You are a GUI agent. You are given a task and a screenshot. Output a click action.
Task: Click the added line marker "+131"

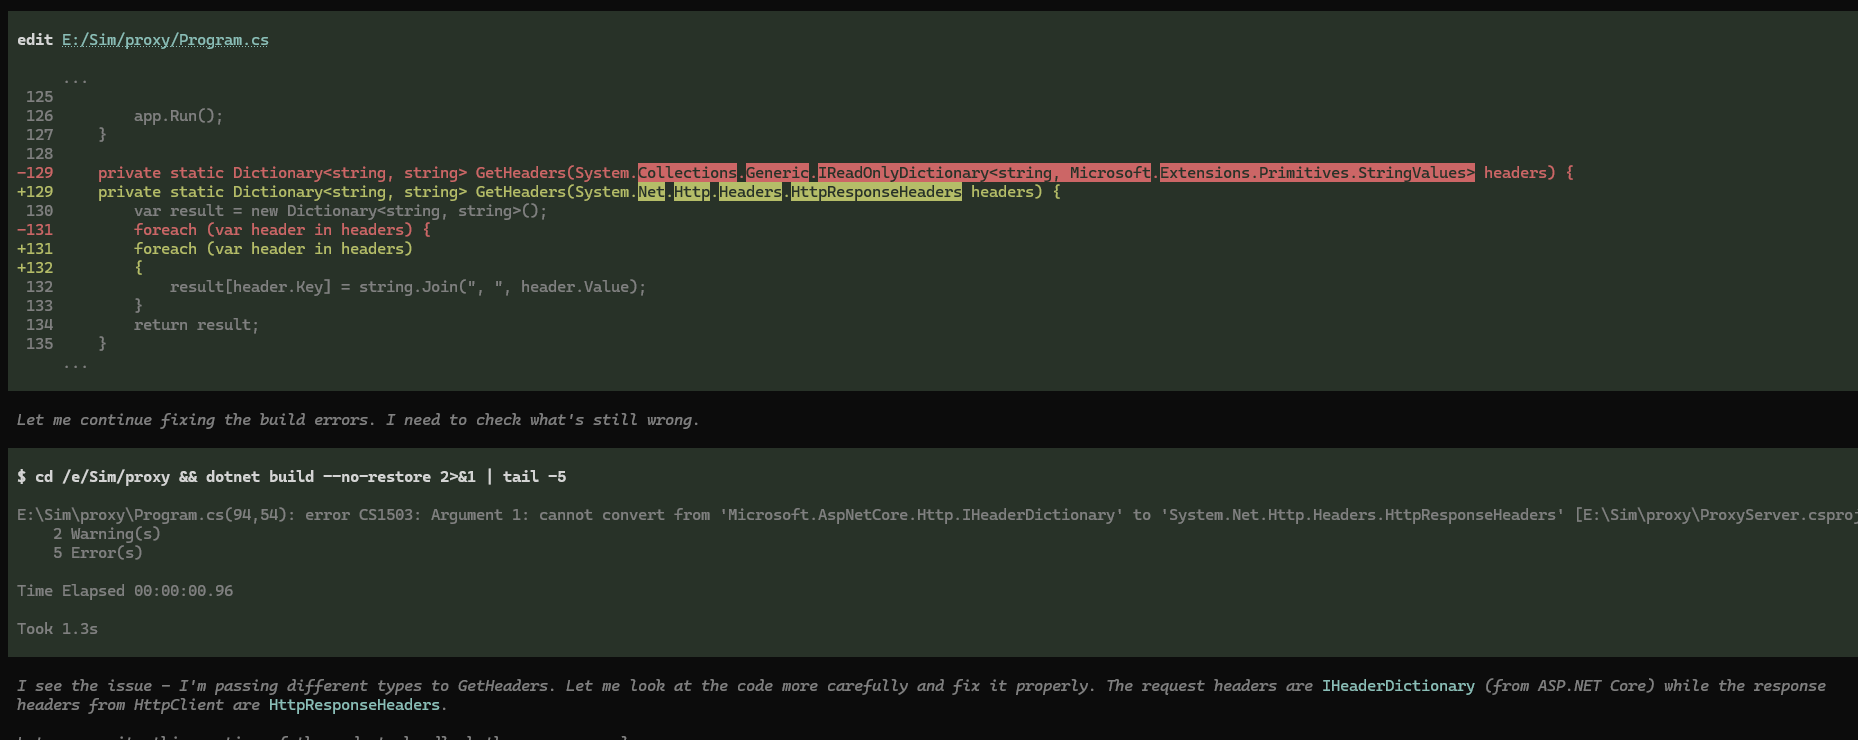[x=35, y=249]
